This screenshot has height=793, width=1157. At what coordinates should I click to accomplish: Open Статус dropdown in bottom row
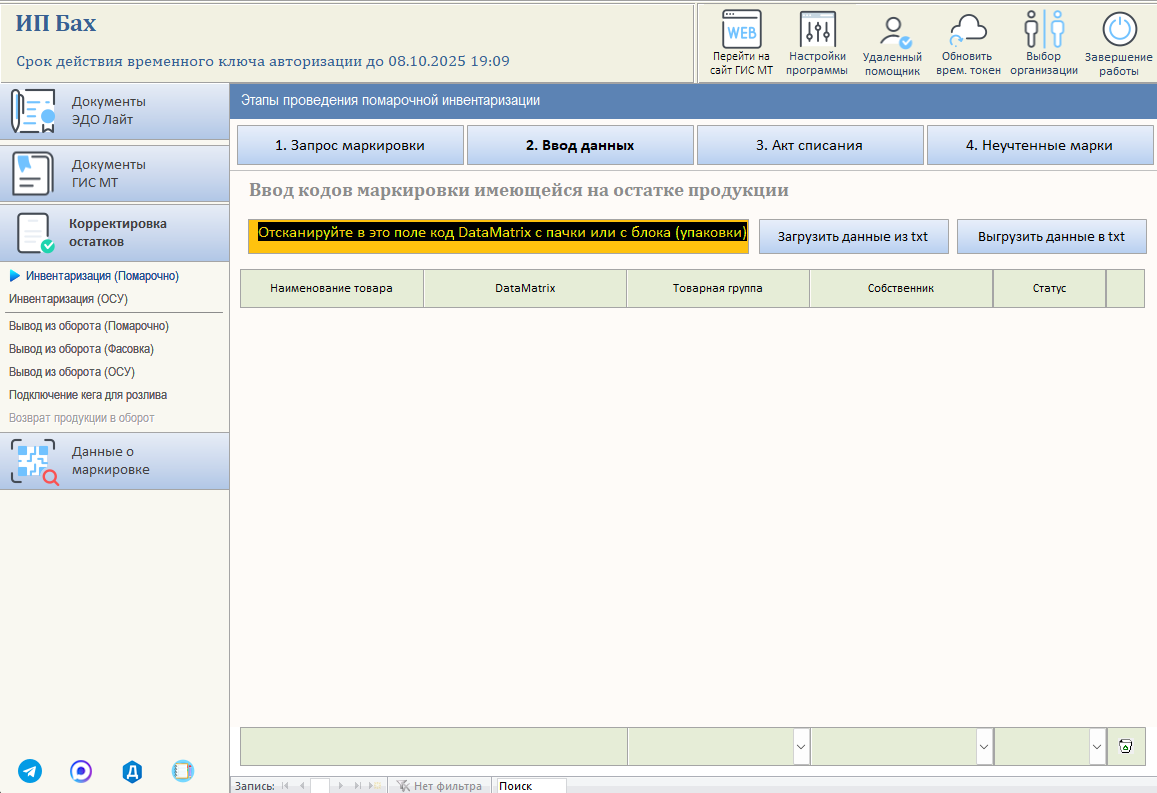(1097, 747)
